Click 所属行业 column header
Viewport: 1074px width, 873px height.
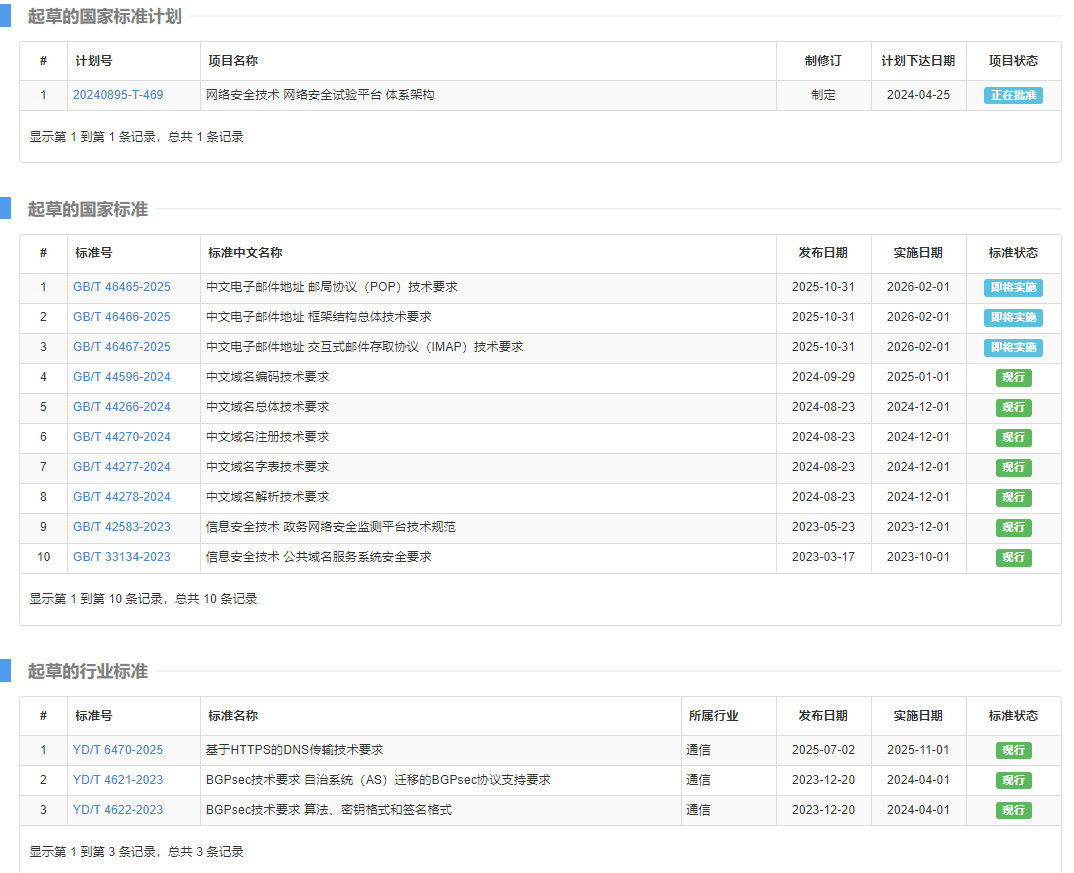point(713,716)
